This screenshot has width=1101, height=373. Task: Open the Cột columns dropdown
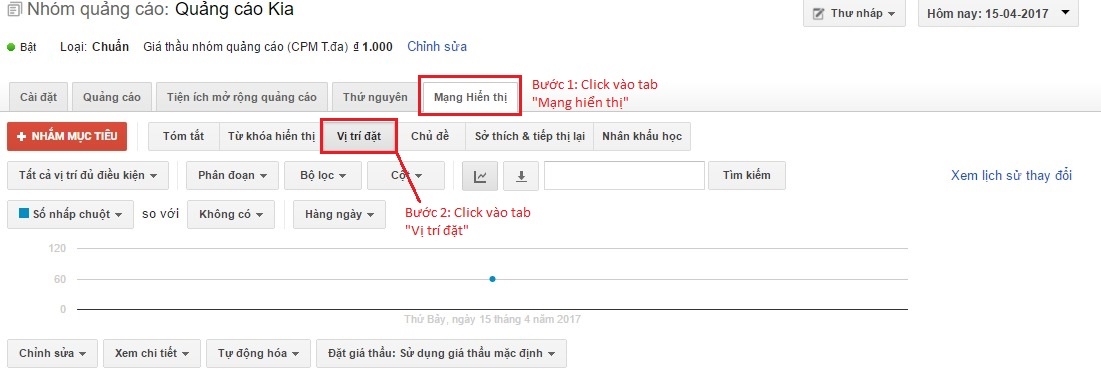coord(406,176)
